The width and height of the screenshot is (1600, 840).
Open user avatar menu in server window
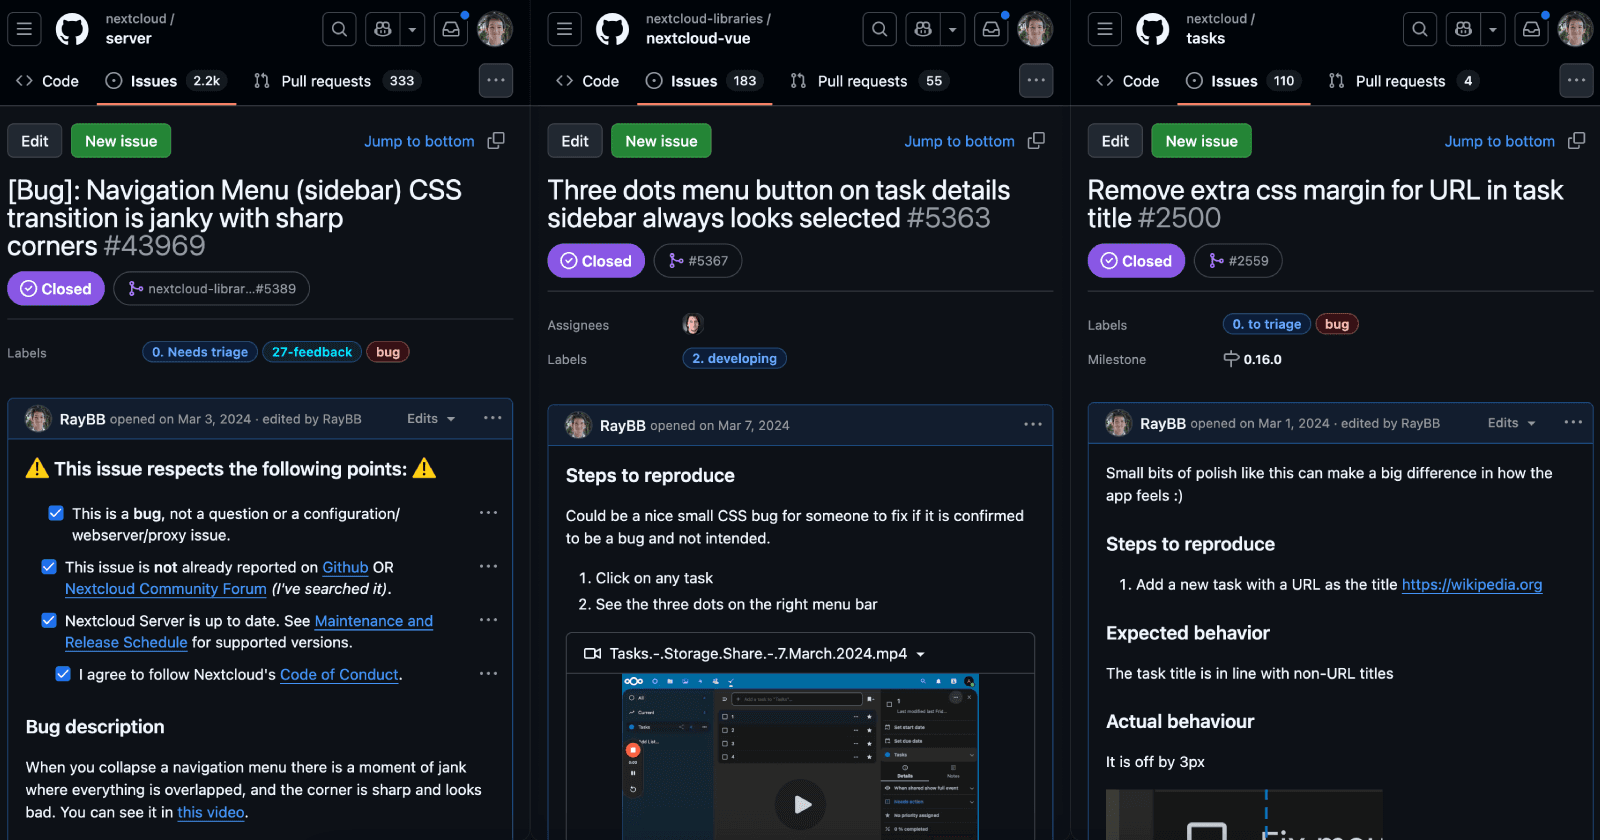[x=495, y=29]
